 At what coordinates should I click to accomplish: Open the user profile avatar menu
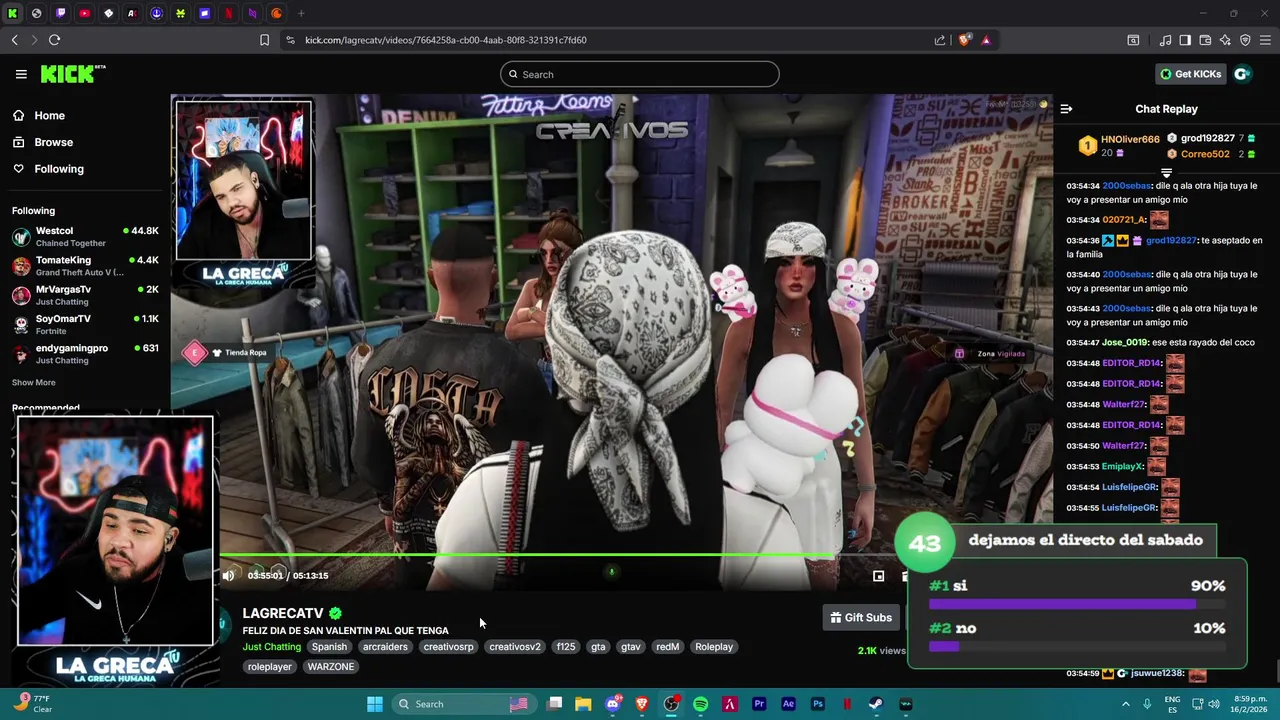[x=1242, y=74]
